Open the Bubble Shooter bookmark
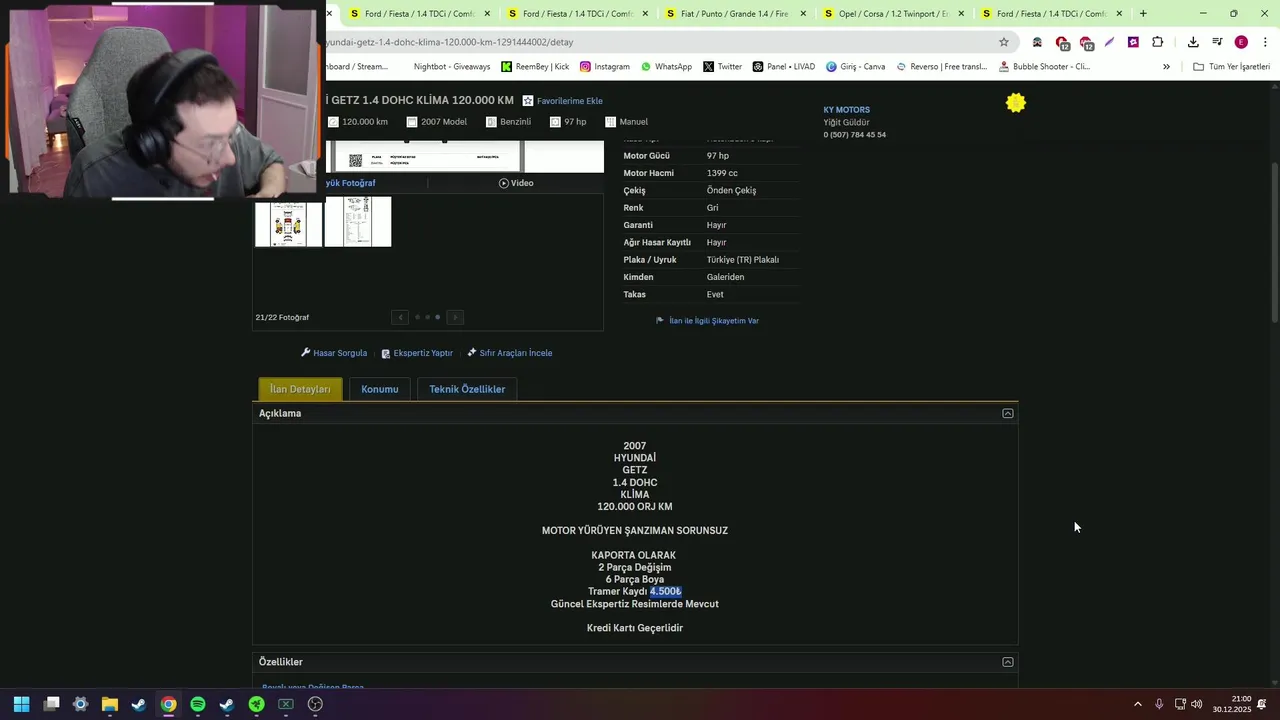 [x=1043, y=67]
